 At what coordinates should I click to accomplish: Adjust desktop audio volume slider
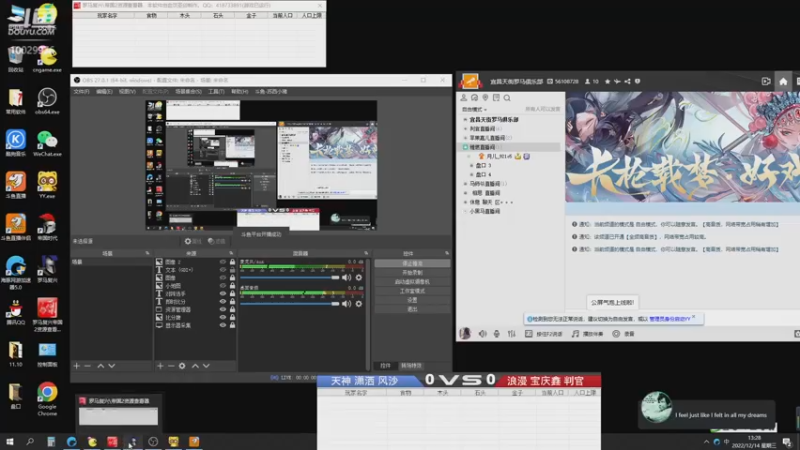(x=290, y=304)
